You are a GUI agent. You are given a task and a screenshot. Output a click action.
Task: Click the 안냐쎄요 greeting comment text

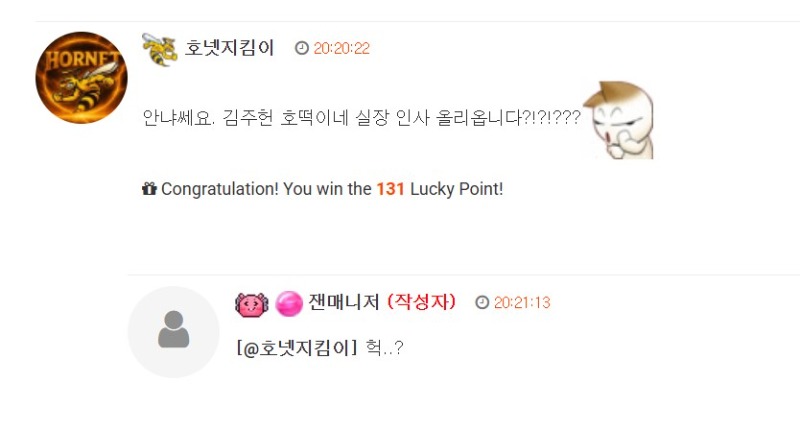tap(361, 118)
